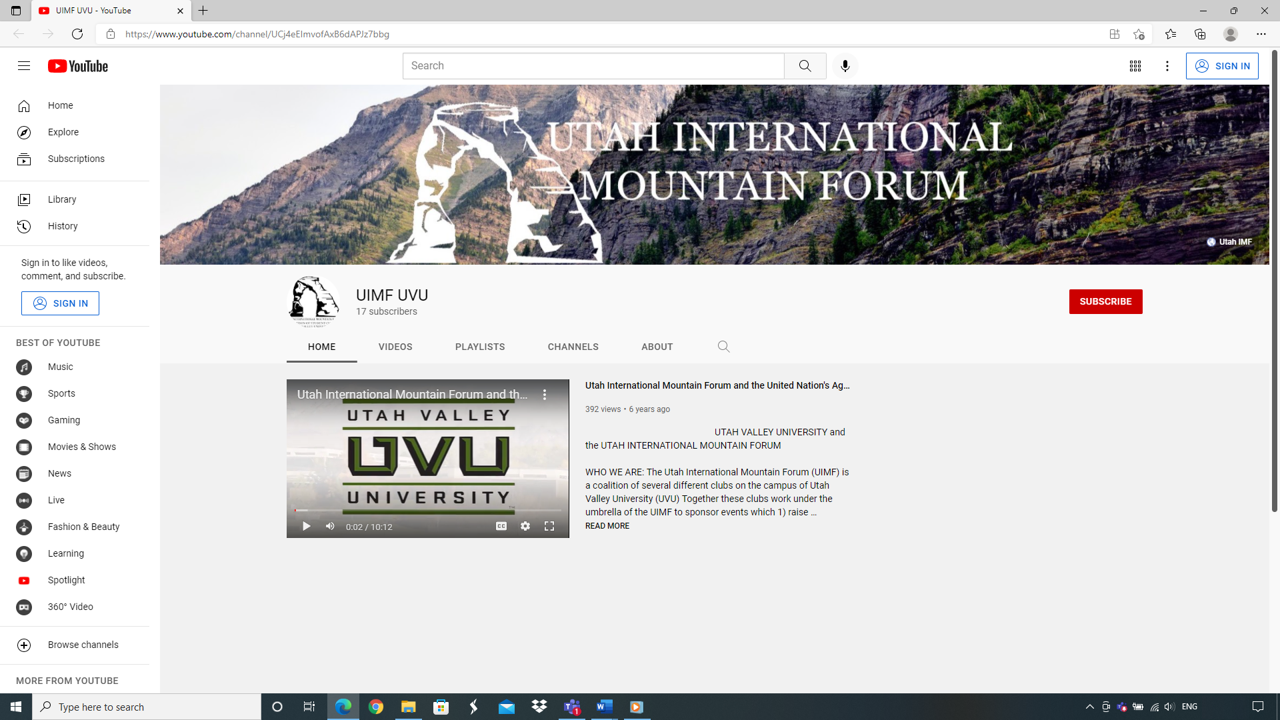Search within the UIMF UVU channel
The height and width of the screenshot is (720, 1280).
[x=724, y=347]
